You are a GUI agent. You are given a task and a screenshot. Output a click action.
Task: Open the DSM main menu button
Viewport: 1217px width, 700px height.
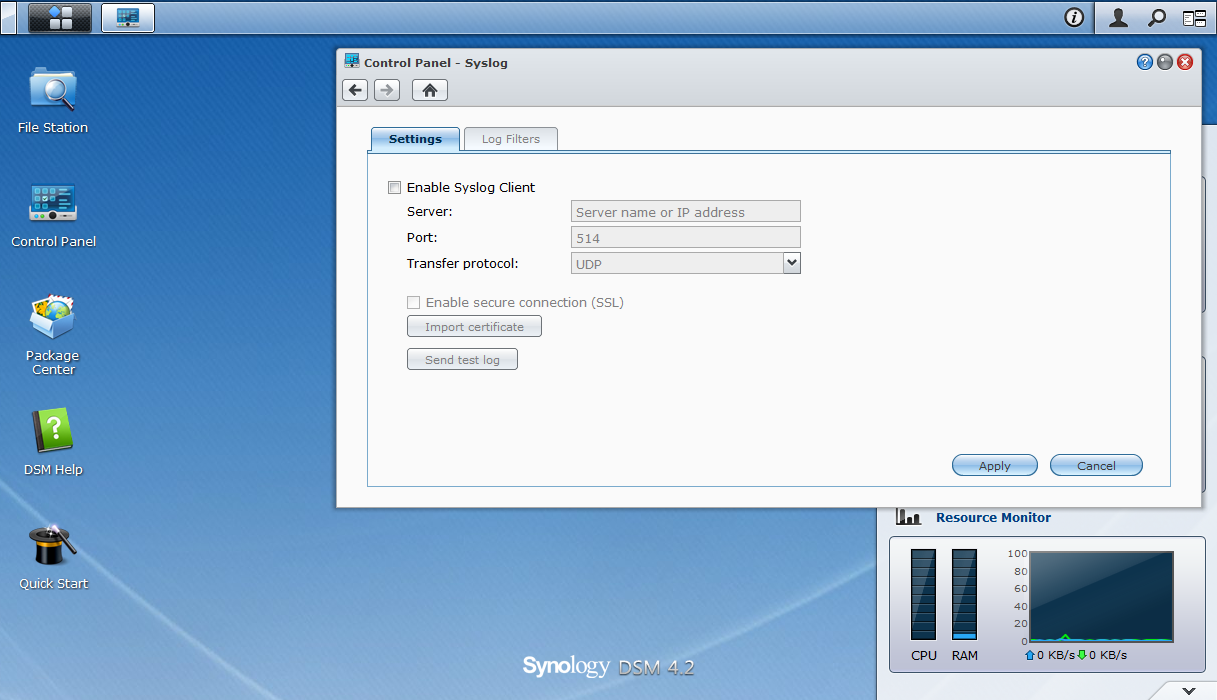click(x=60, y=18)
